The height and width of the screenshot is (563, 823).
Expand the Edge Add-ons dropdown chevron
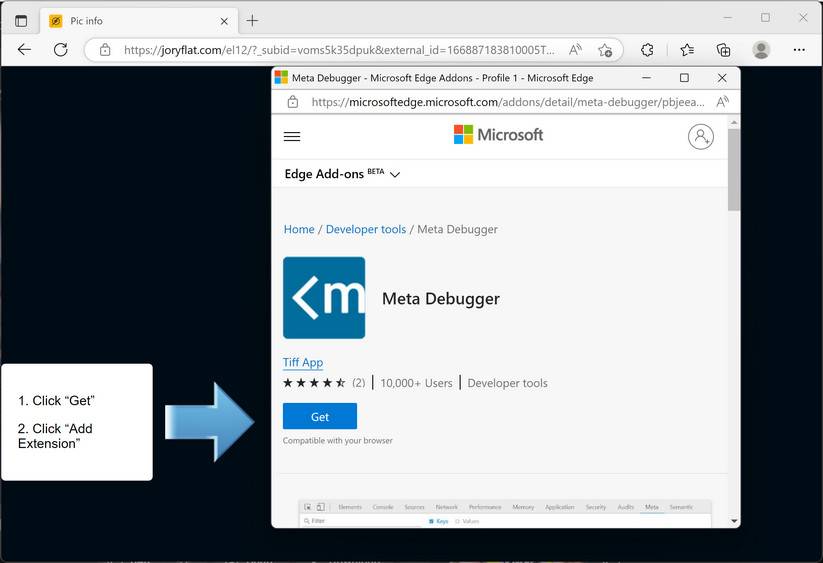click(x=395, y=174)
